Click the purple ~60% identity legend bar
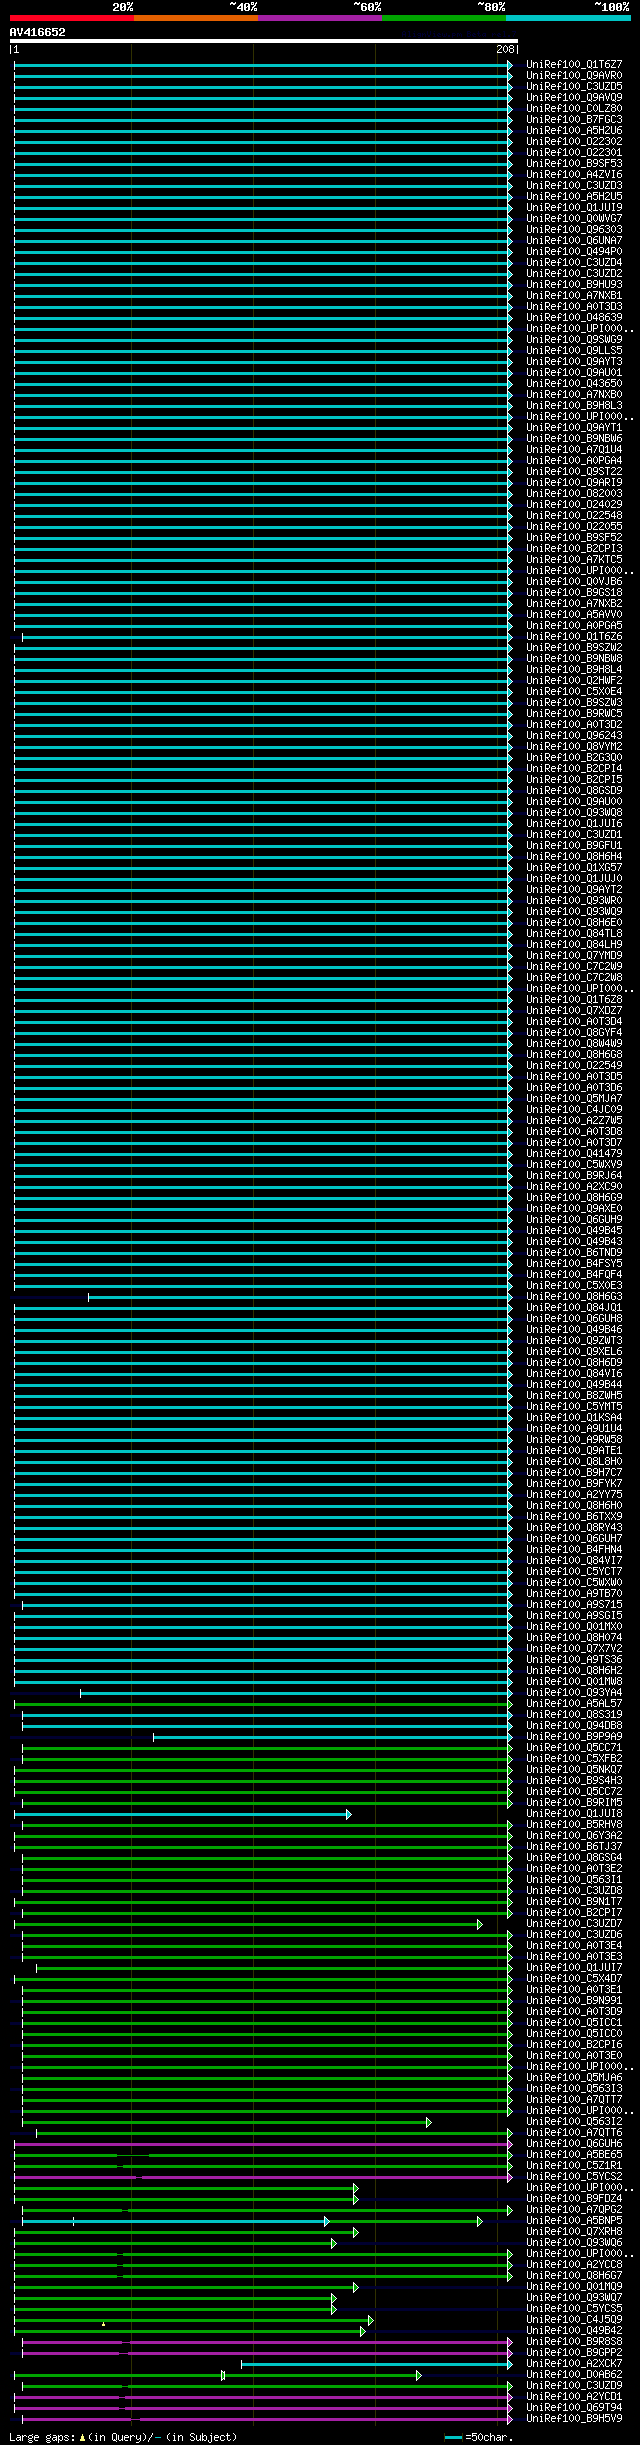640x2445 pixels. click(319, 18)
